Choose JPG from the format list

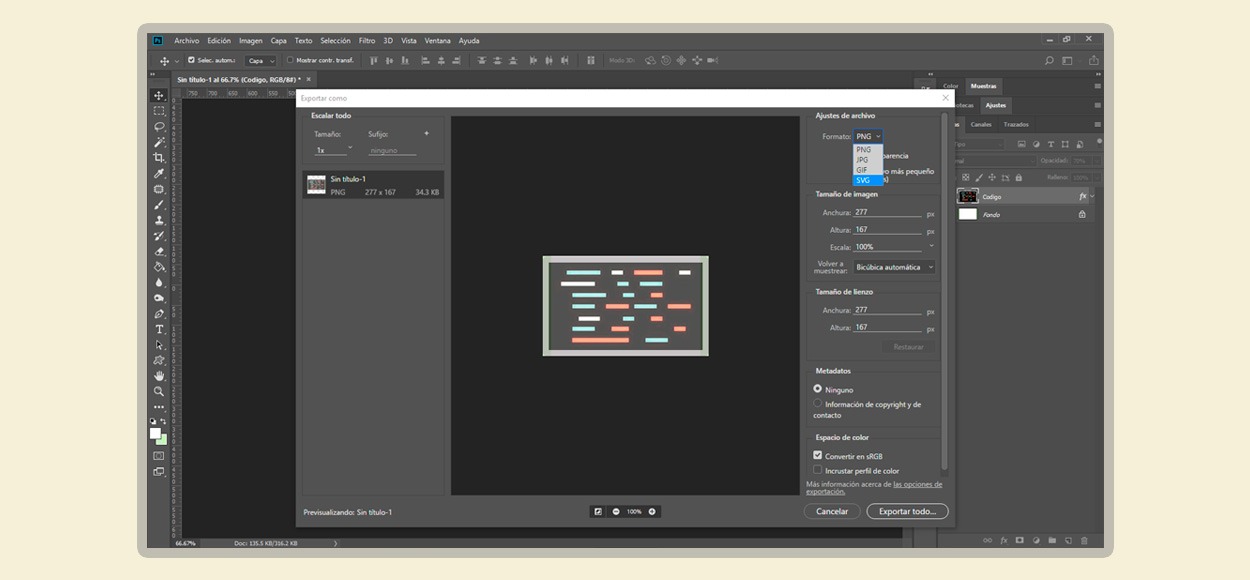tap(868, 160)
